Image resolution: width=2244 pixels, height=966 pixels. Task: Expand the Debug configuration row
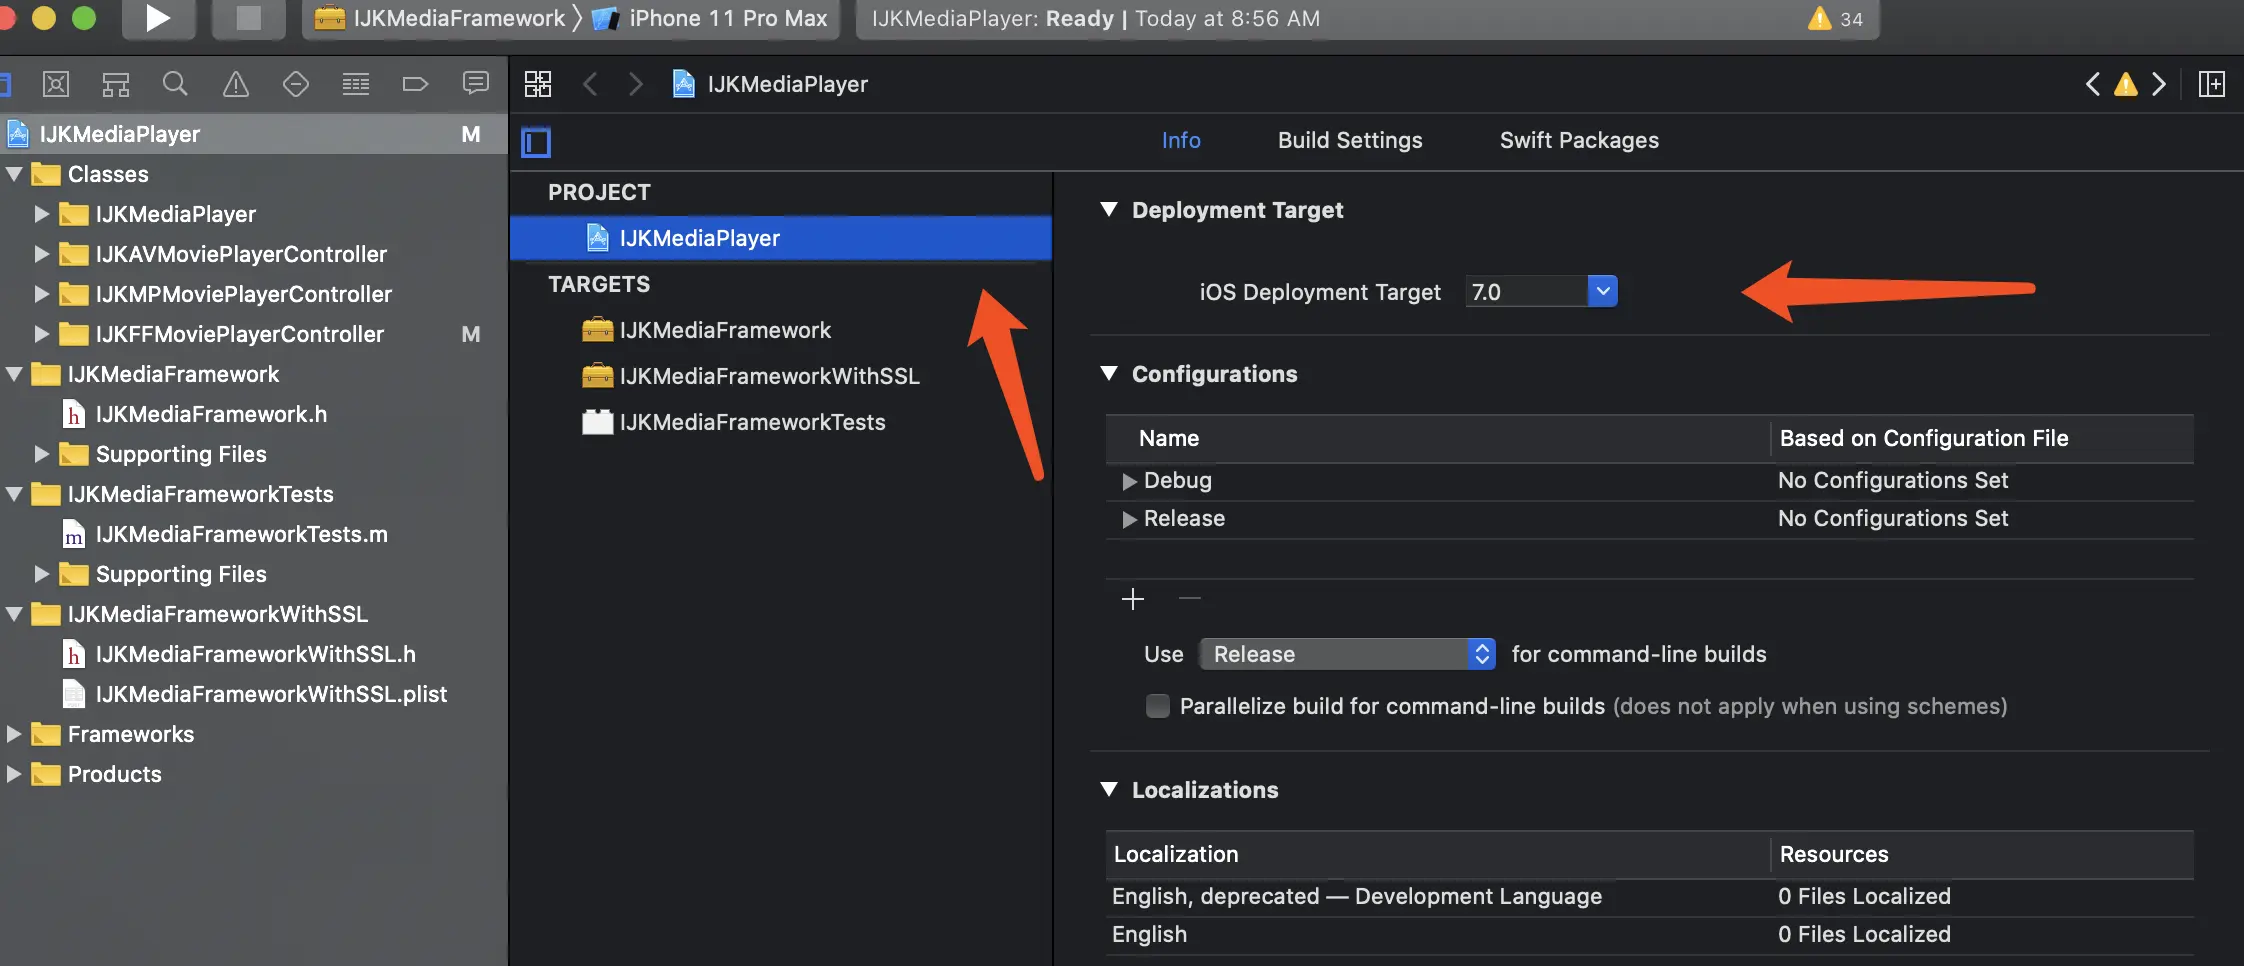click(x=1129, y=481)
